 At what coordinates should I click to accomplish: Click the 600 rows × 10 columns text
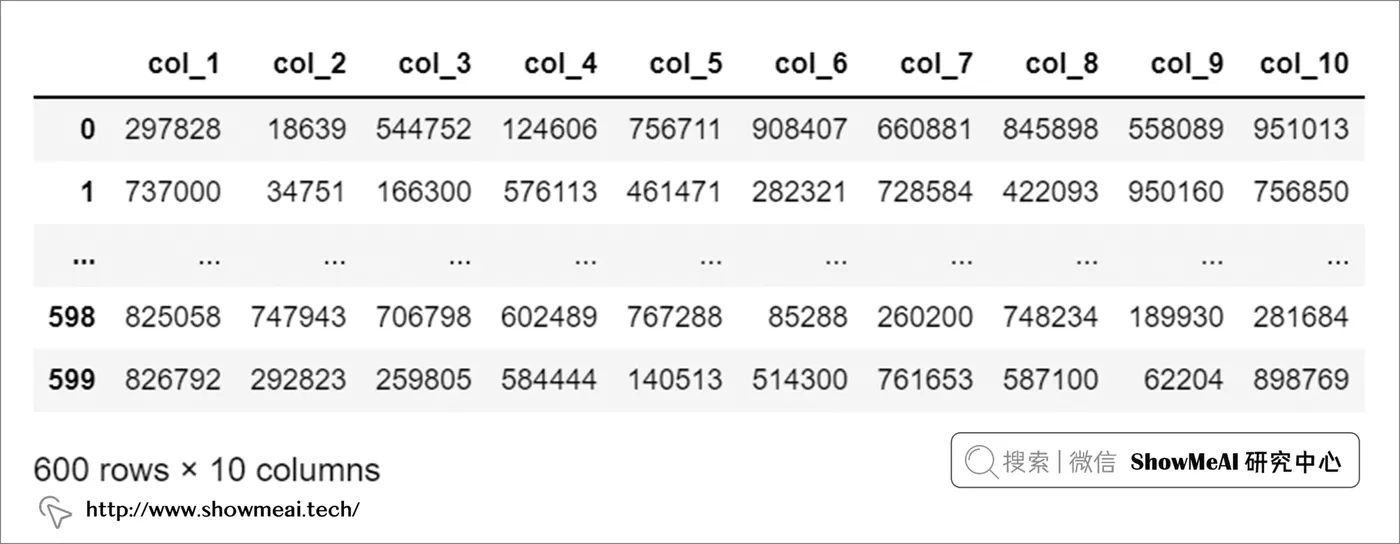tap(207, 469)
